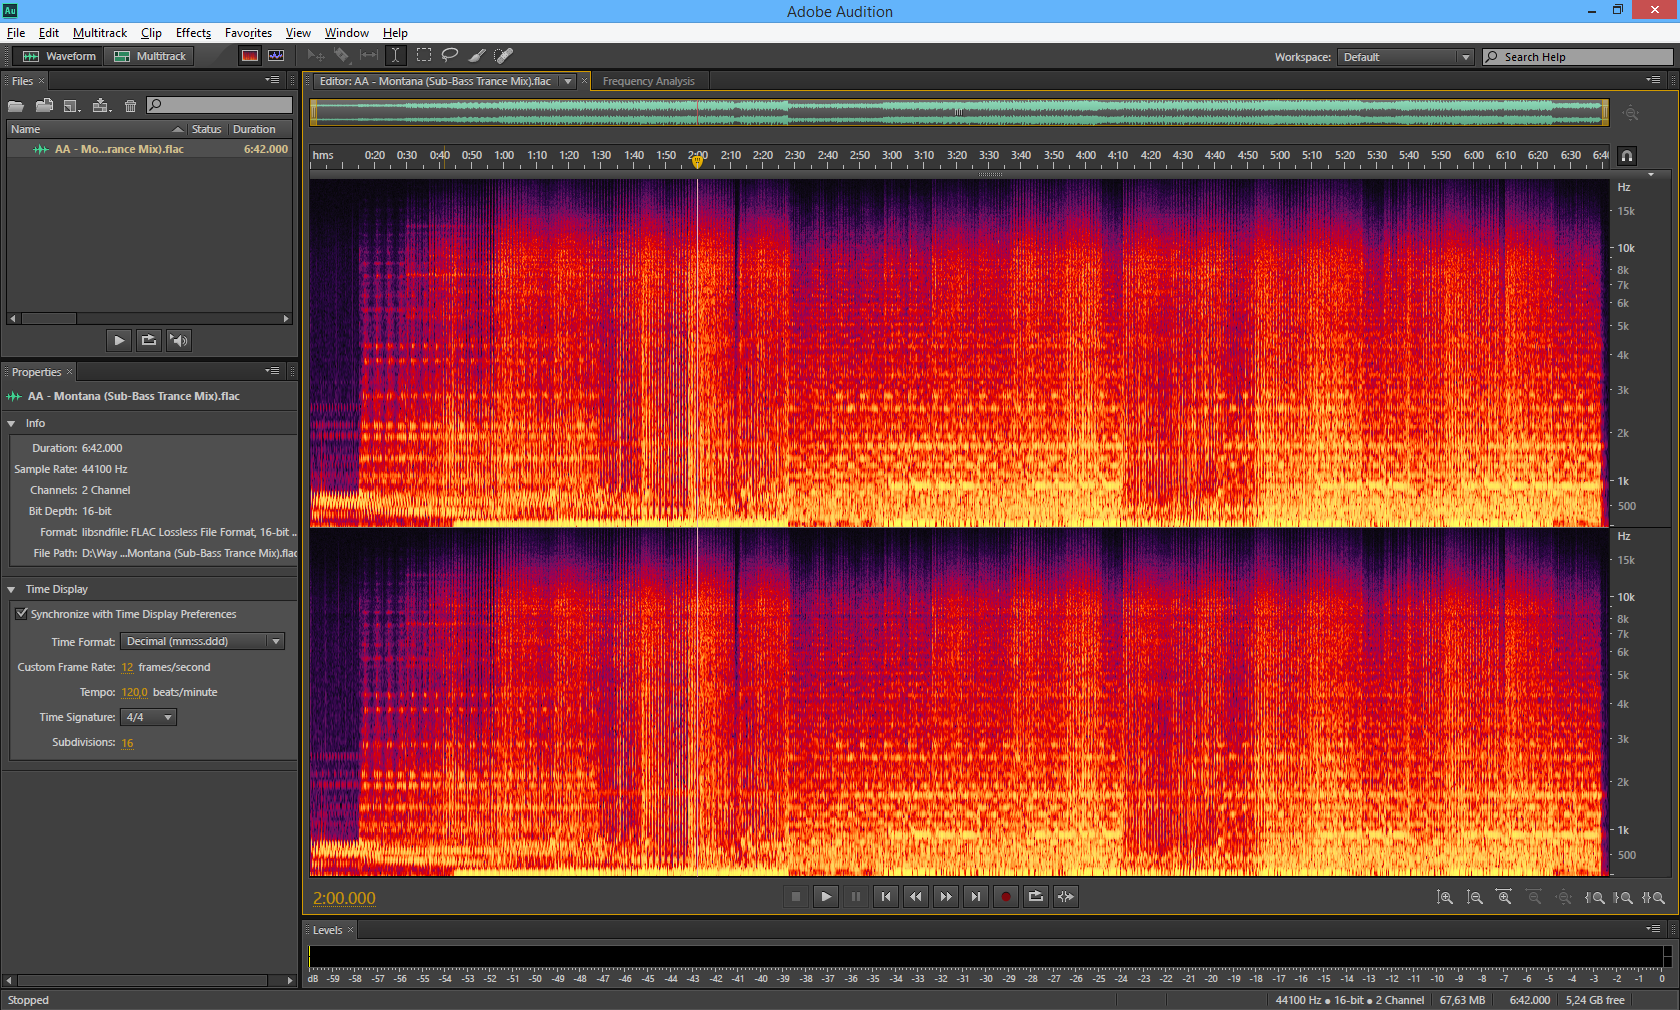Screen dimensions: 1680x1010
Task: Click the Files panel horizontal scrollbar
Action: click(x=149, y=318)
